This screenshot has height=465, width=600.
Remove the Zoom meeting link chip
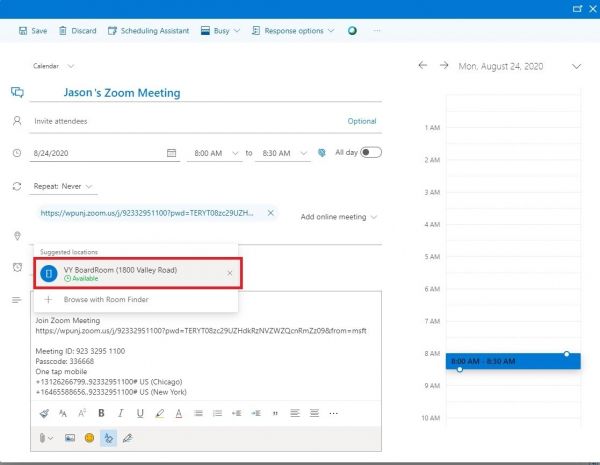[x=270, y=213]
